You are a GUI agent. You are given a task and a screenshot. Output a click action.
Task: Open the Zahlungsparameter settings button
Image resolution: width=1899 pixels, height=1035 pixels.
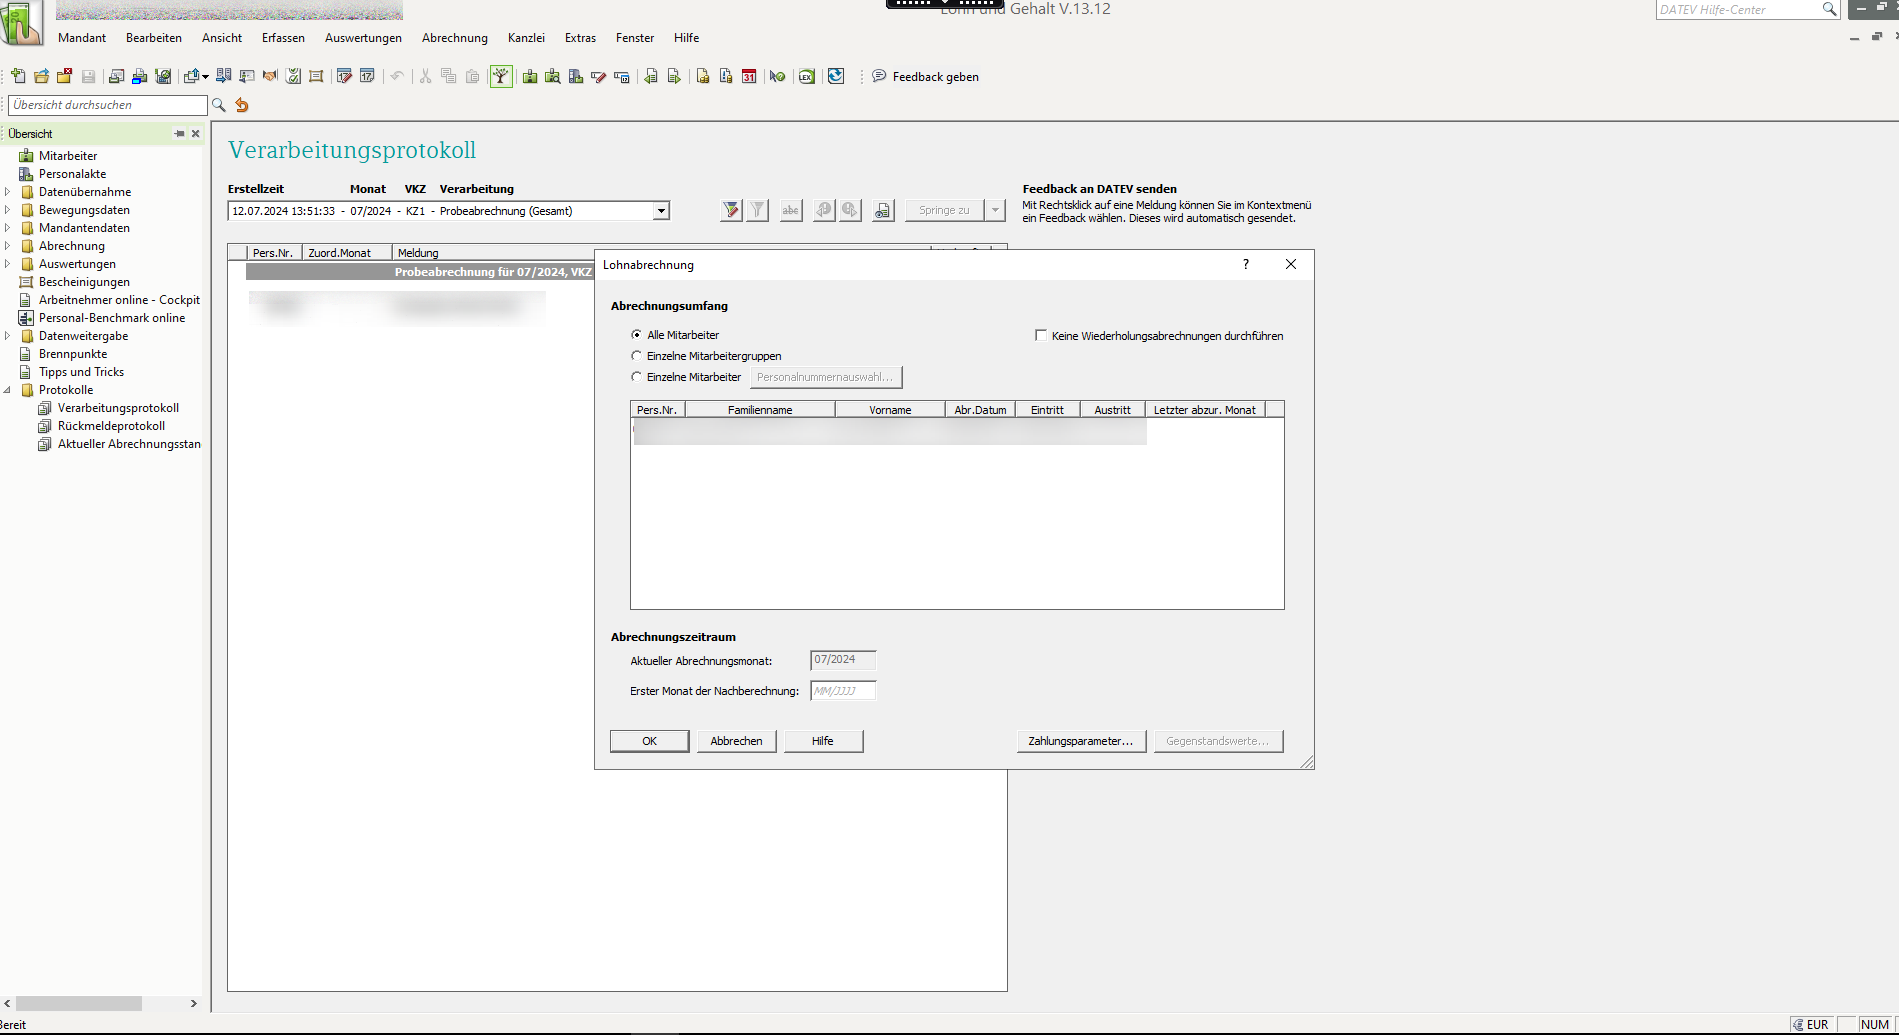click(x=1080, y=741)
